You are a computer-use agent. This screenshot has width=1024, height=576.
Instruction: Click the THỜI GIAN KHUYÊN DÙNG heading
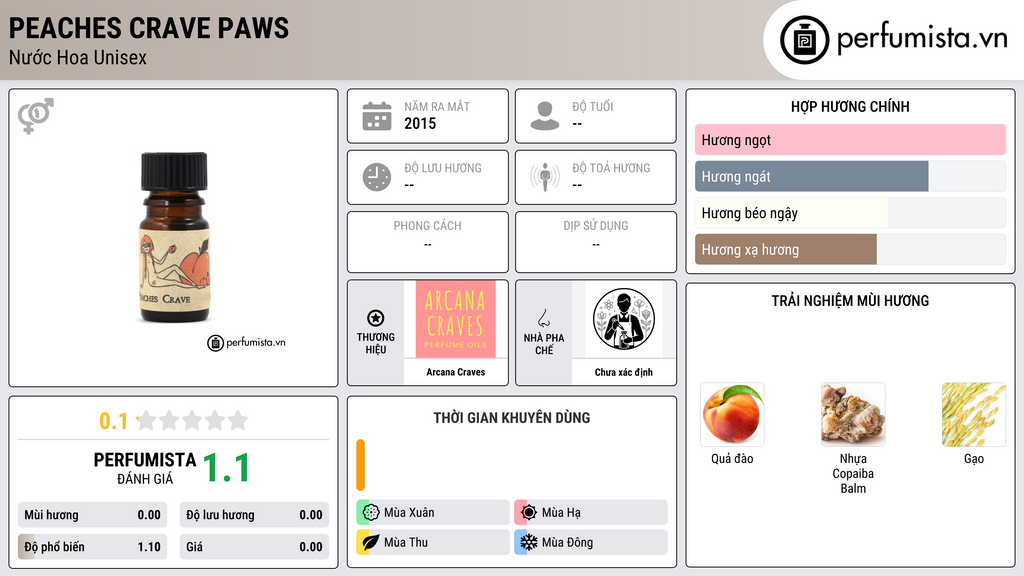[512, 418]
